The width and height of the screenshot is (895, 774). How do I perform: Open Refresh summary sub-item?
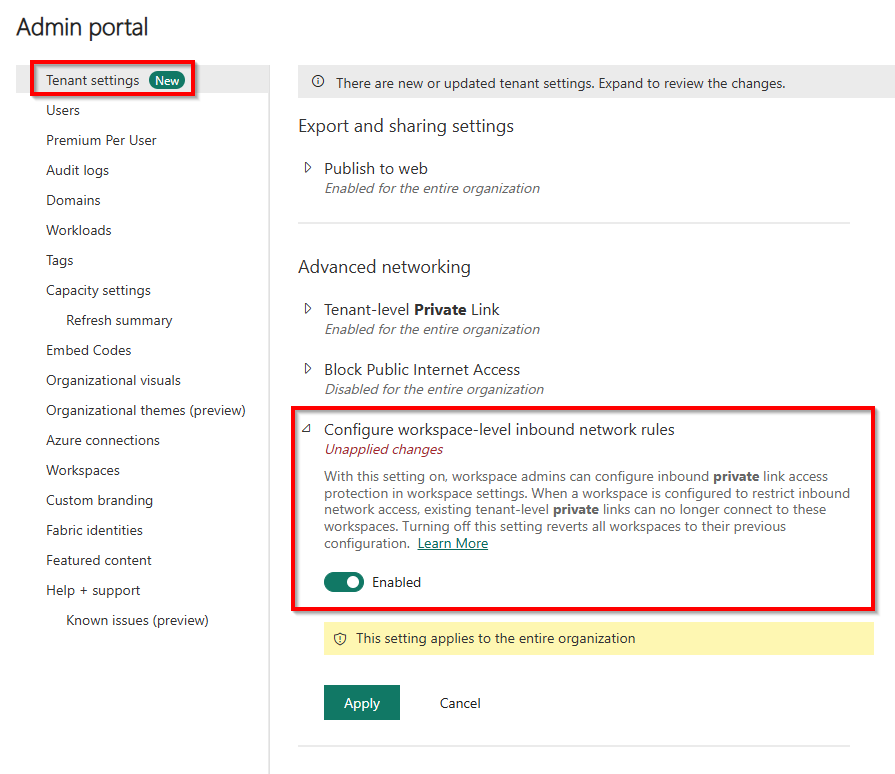tap(119, 321)
